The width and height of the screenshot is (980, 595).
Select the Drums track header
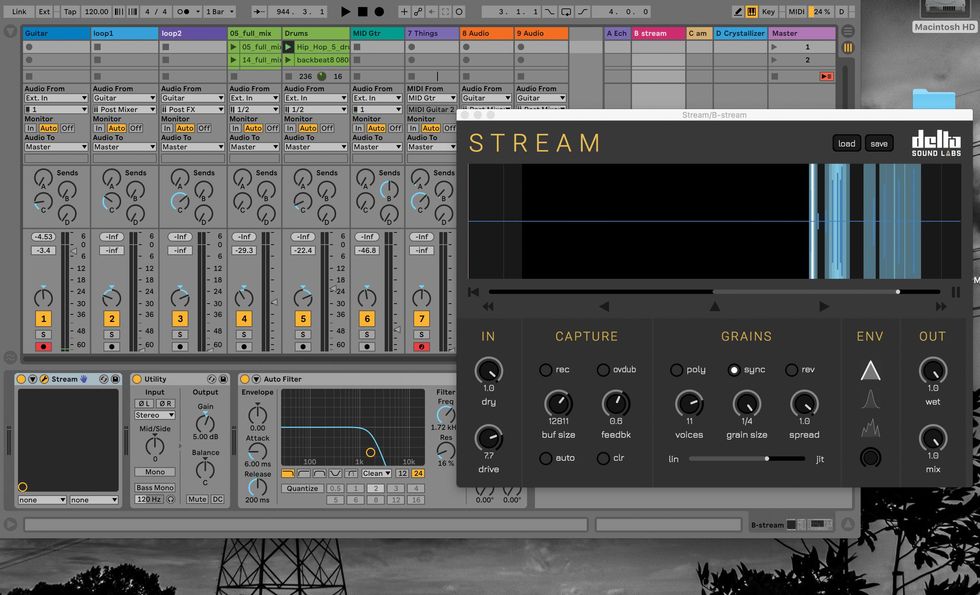click(315, 33)
